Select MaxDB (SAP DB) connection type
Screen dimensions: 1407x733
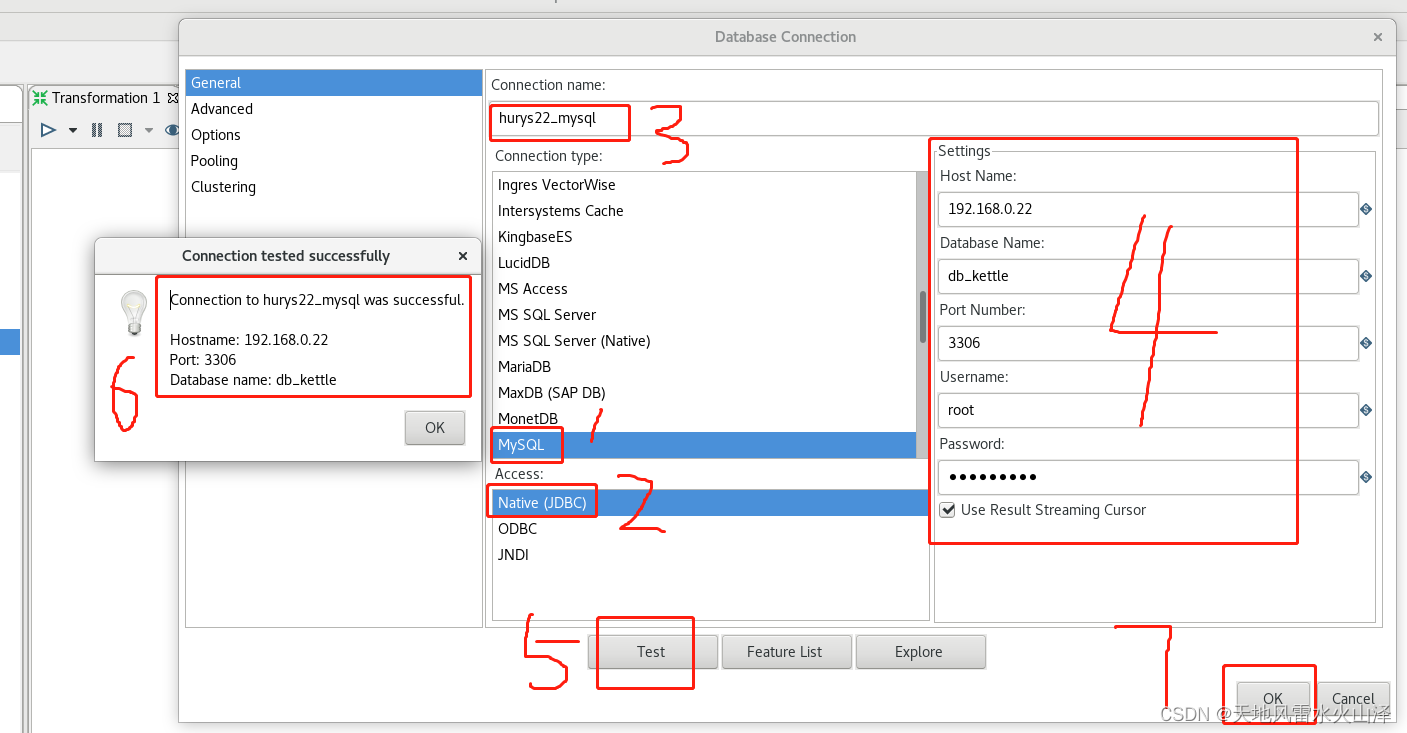[704, 393]
